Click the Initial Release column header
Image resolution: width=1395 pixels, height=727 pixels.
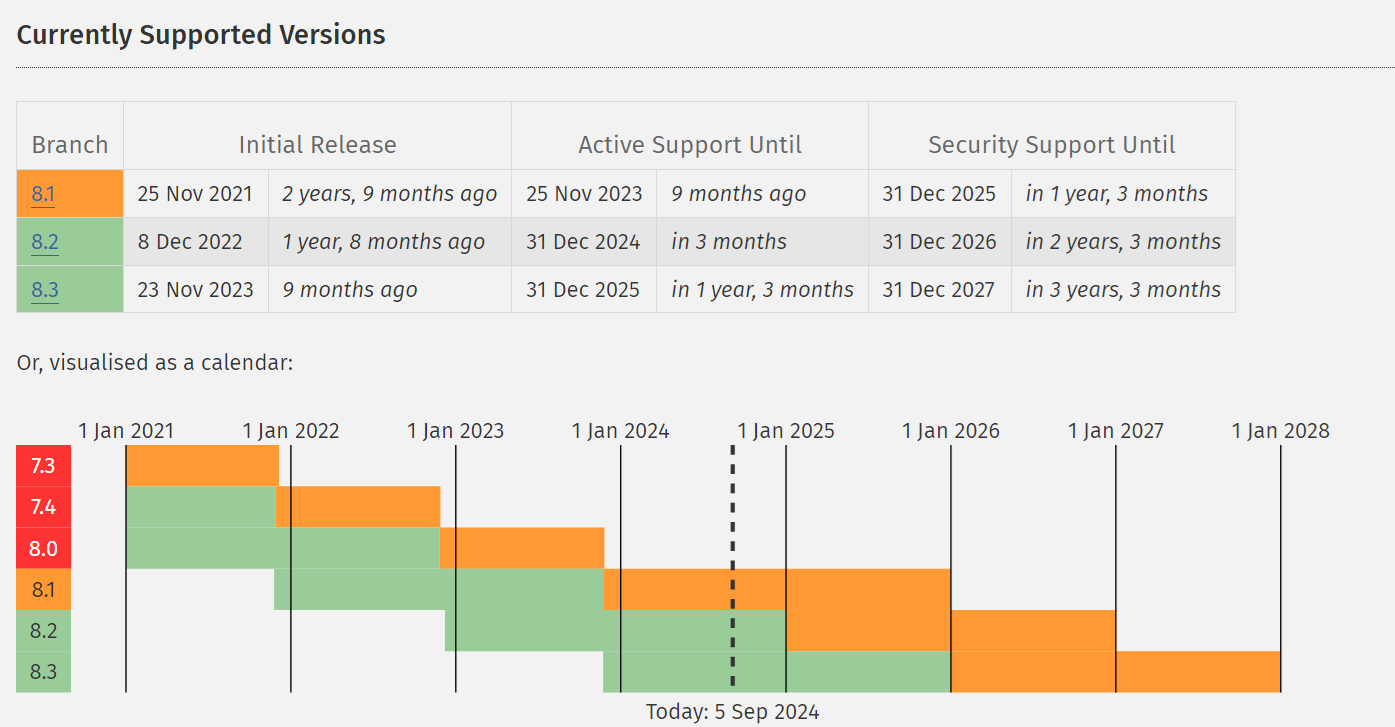[317, 145]
